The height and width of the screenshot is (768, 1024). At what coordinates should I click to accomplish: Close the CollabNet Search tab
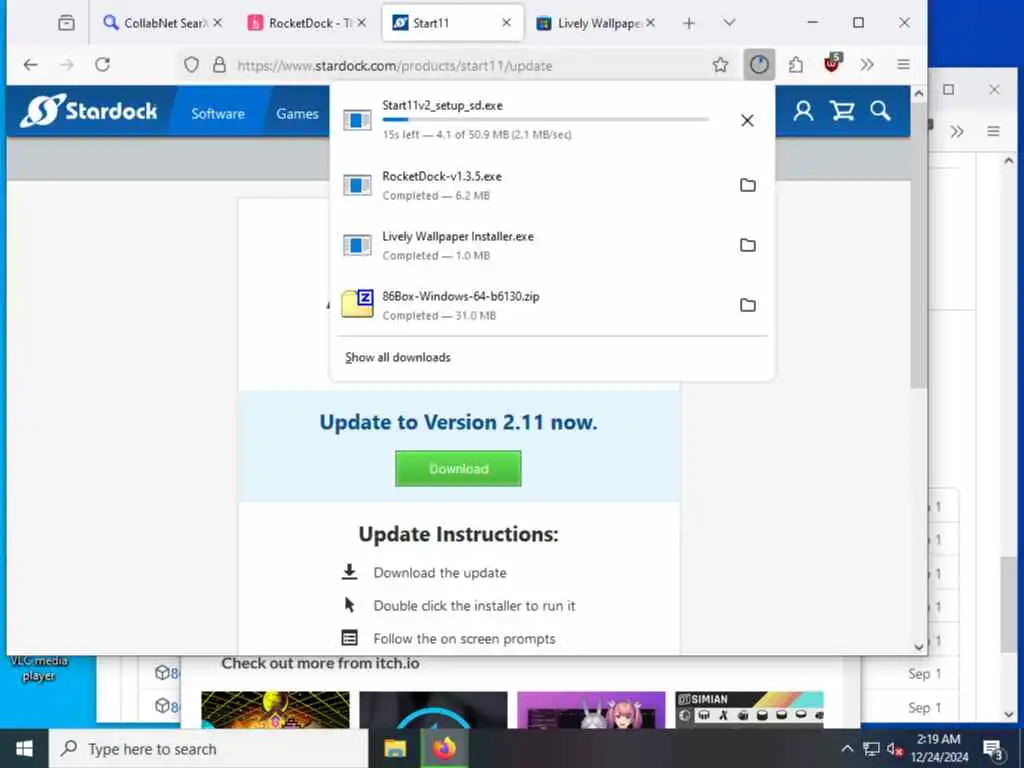click(x=217, y=23)
